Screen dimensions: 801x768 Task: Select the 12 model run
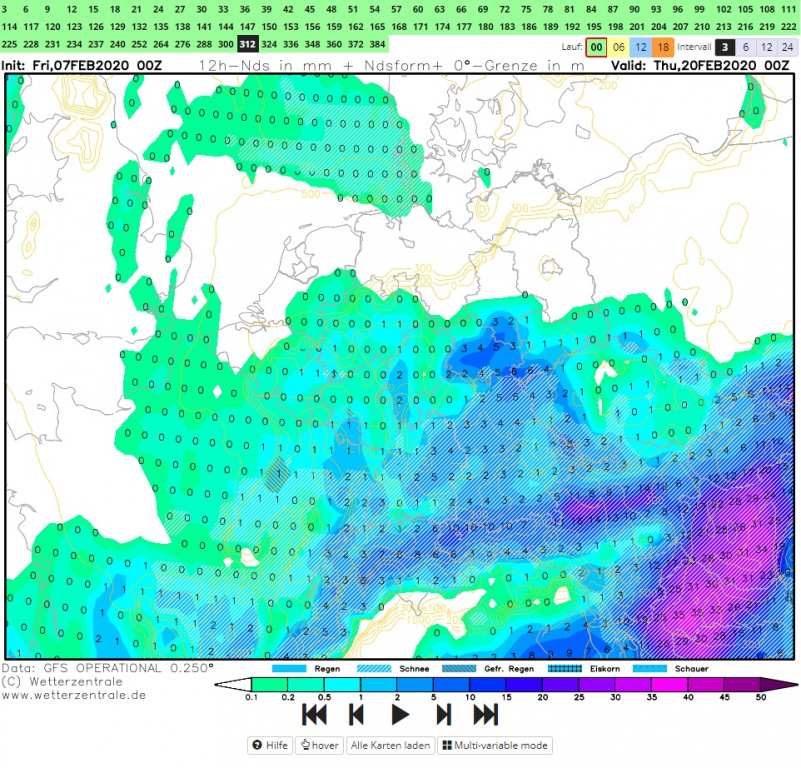639,46
